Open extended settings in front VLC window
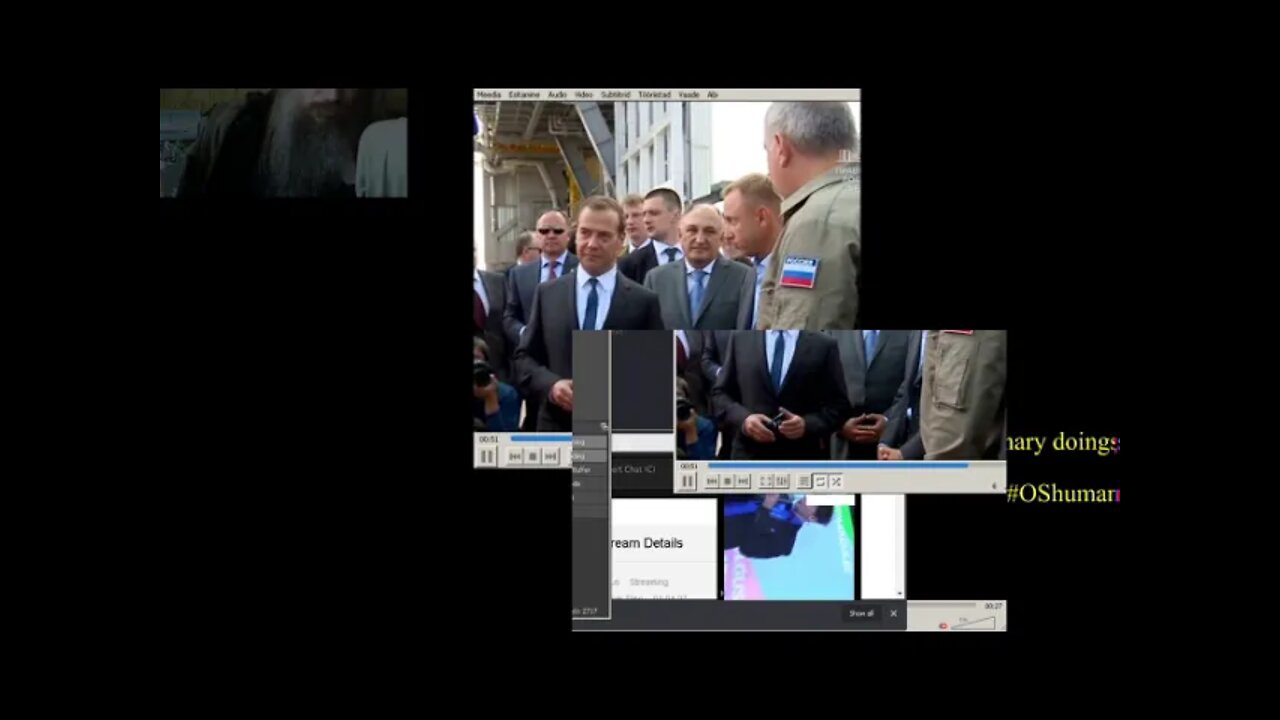Image resolution: width=1280 pixels, height=720 pixels. tap(782, 481)
